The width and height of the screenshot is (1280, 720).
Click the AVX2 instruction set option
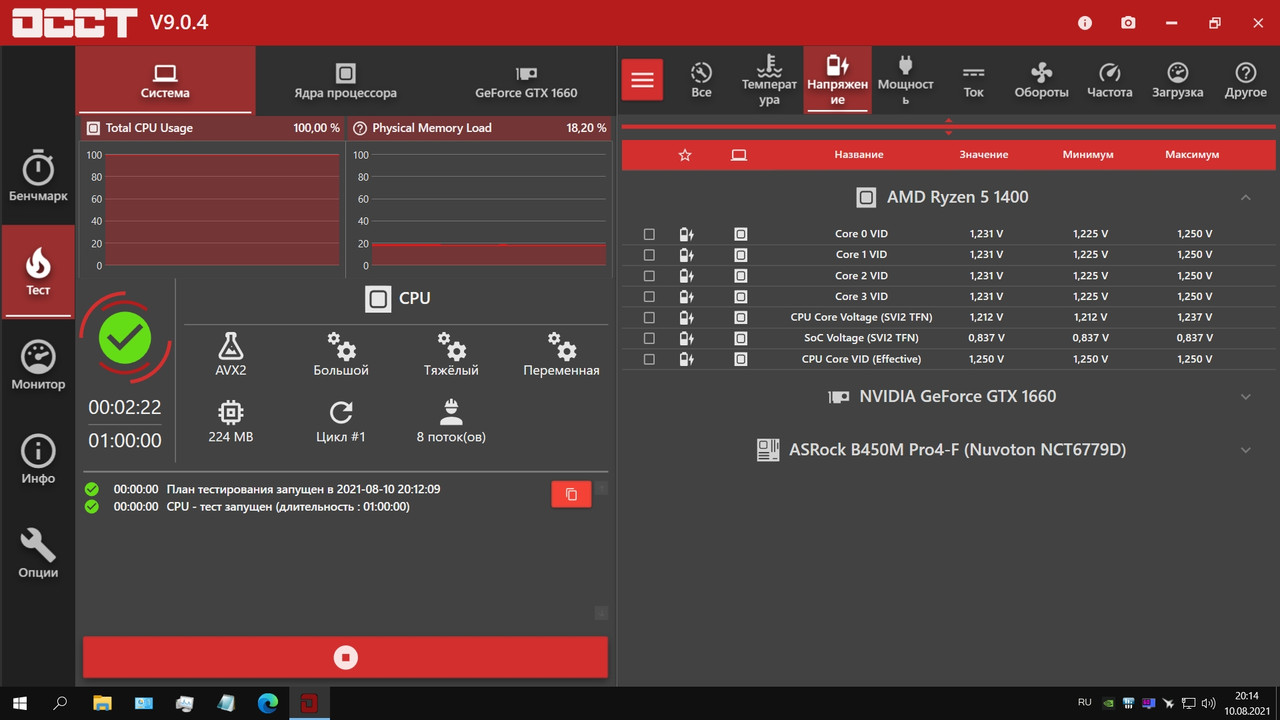pyautogui.click(x=231, y=354)
